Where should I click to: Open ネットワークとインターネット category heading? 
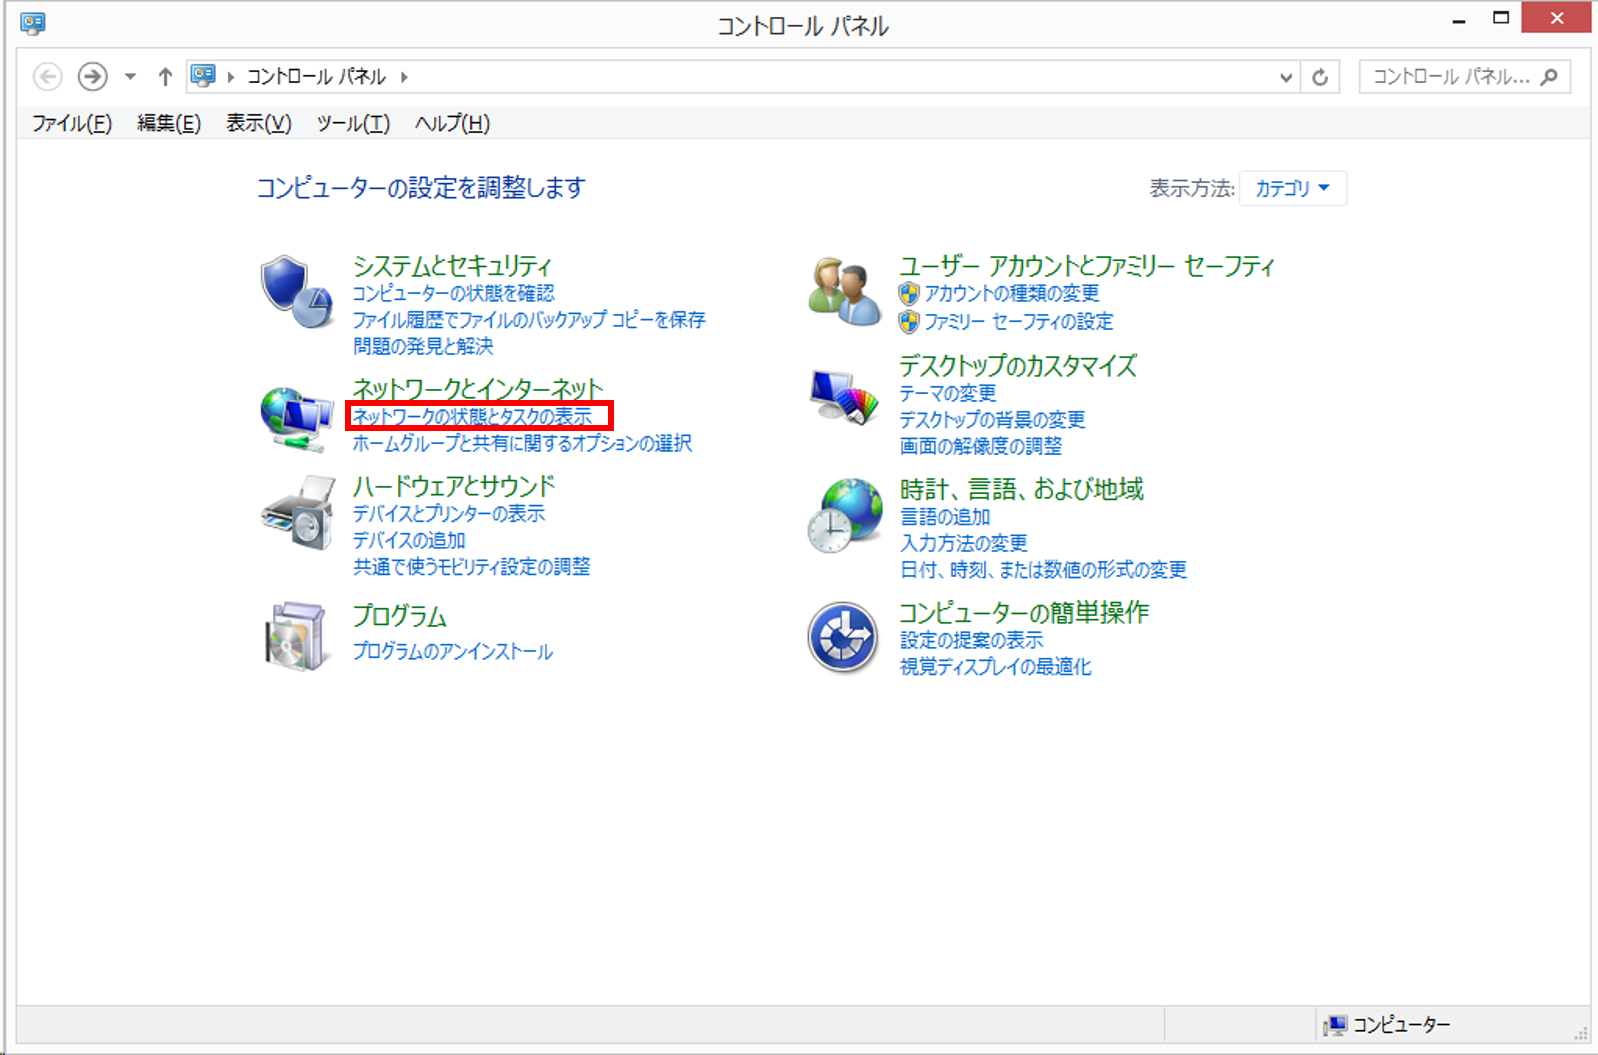pos(478,388)
